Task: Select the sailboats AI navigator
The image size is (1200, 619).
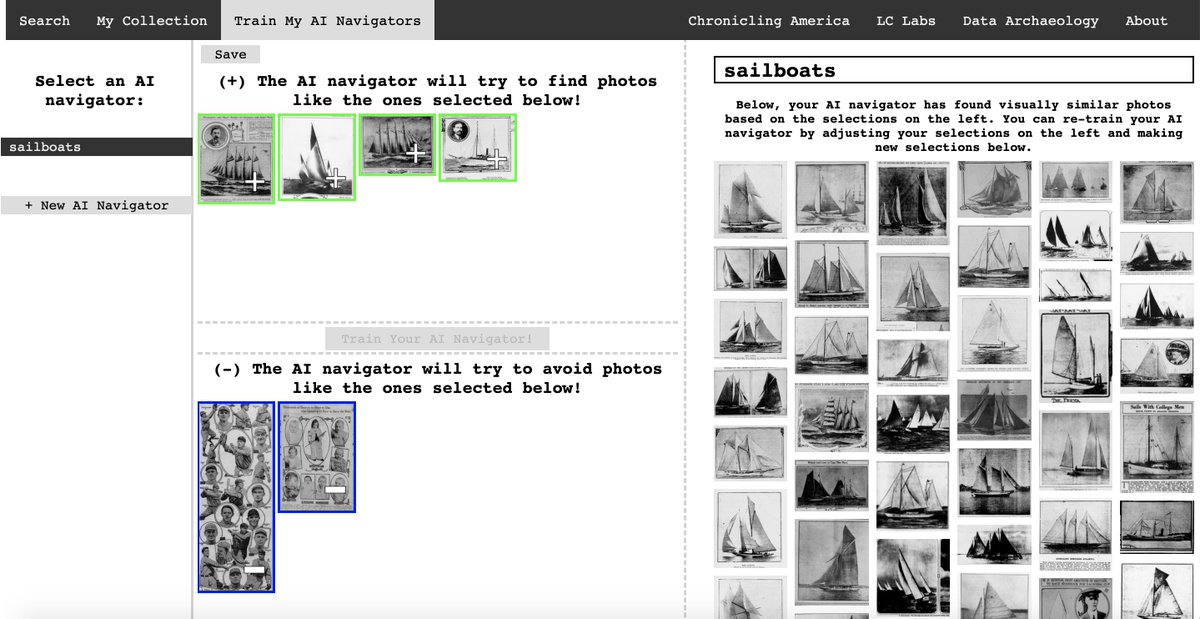Action: pyautogui.click(x=96, y=147)
